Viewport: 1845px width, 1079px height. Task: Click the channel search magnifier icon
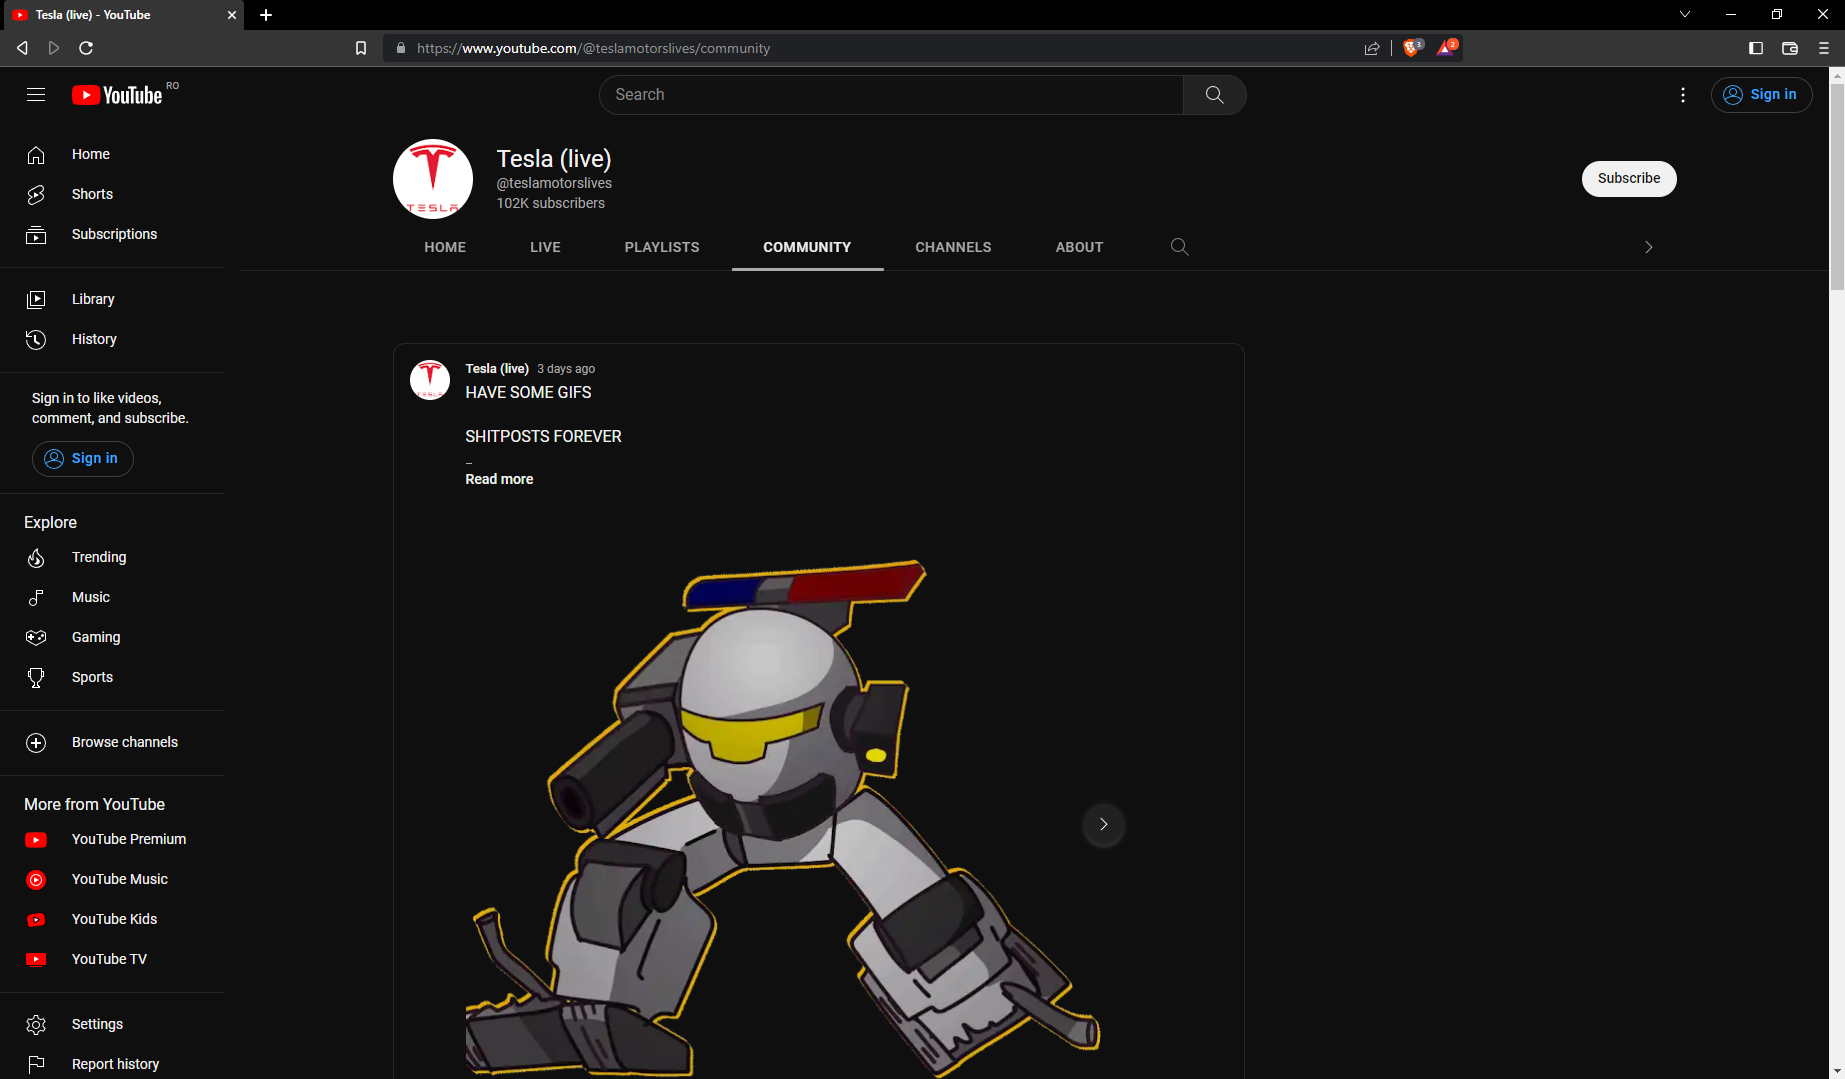[x=1180, y=247]
